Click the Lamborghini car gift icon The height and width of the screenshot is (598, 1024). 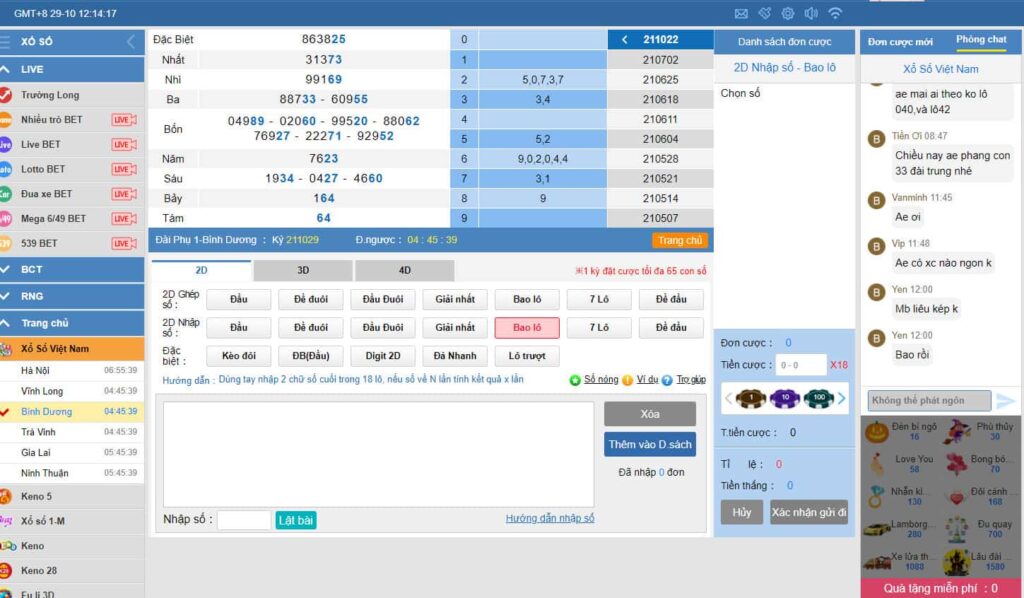[x=878, y=529]
